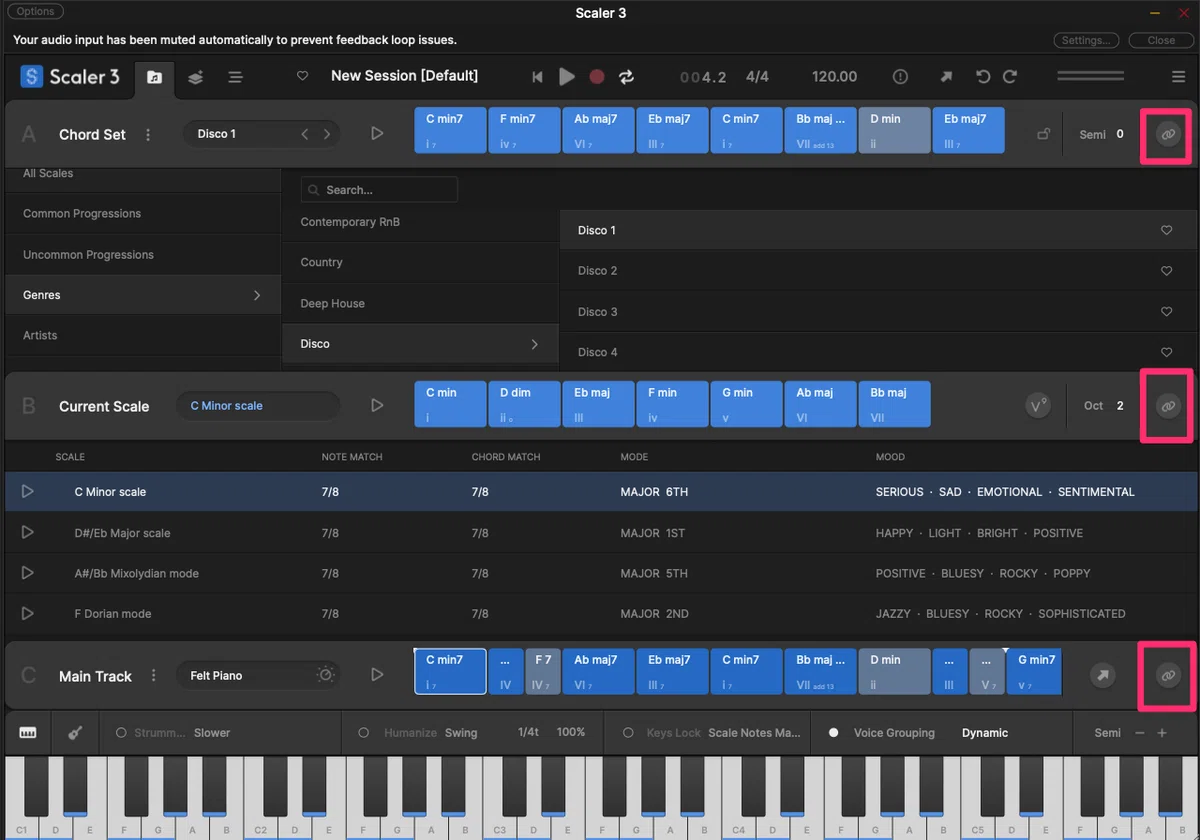Favorite Disco 3 with its heart icon
Screen dimensions: 1200x840
click(x=1166, y=312)
